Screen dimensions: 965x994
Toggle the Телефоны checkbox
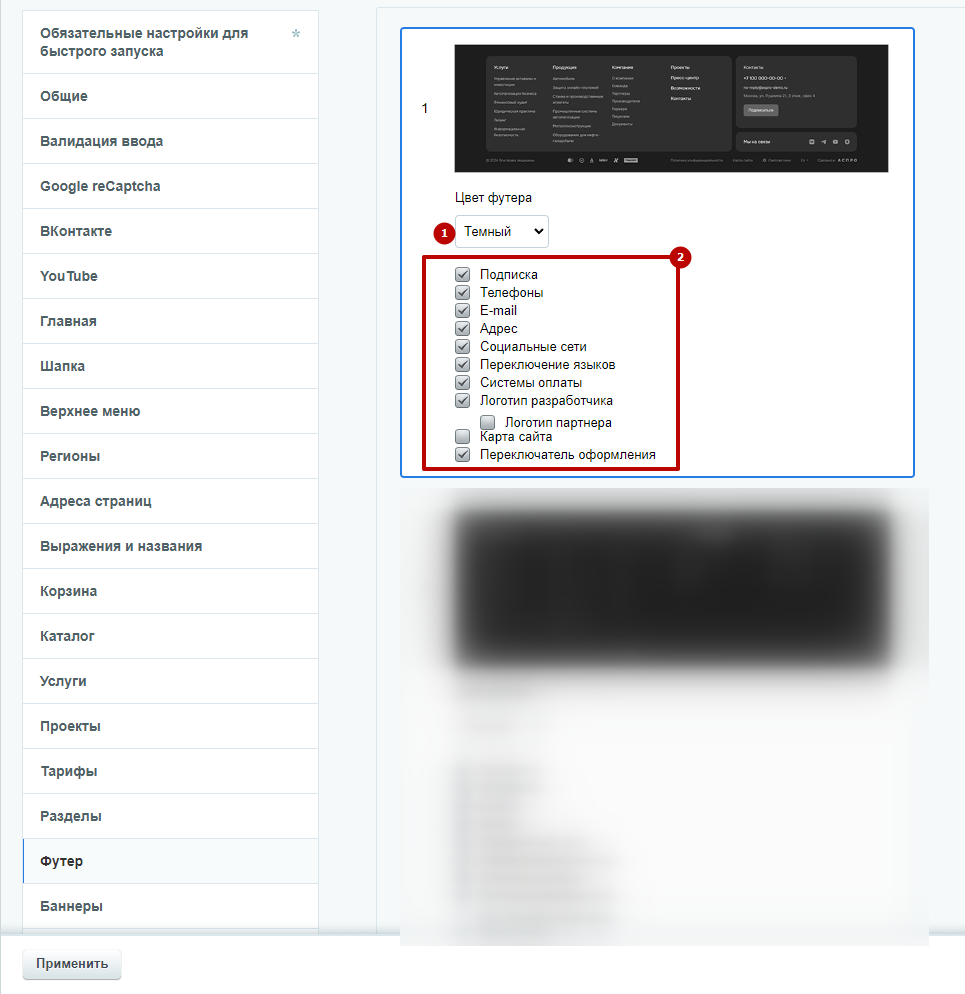463,292
